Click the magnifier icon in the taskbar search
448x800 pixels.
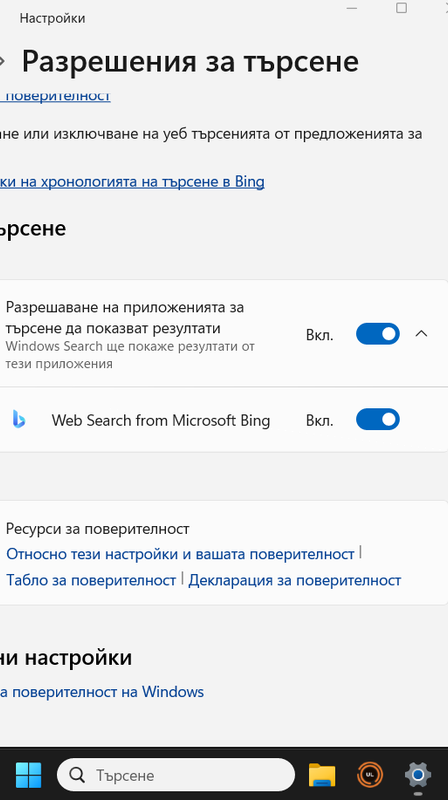(77, 776)
